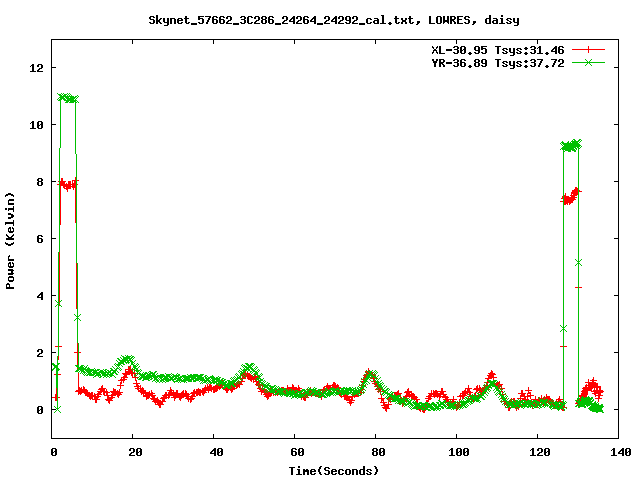The height and width of the screenshot is (480, 640).
Task: Click the x-axis tick label "100"
Action: click(x=458, y=452)
